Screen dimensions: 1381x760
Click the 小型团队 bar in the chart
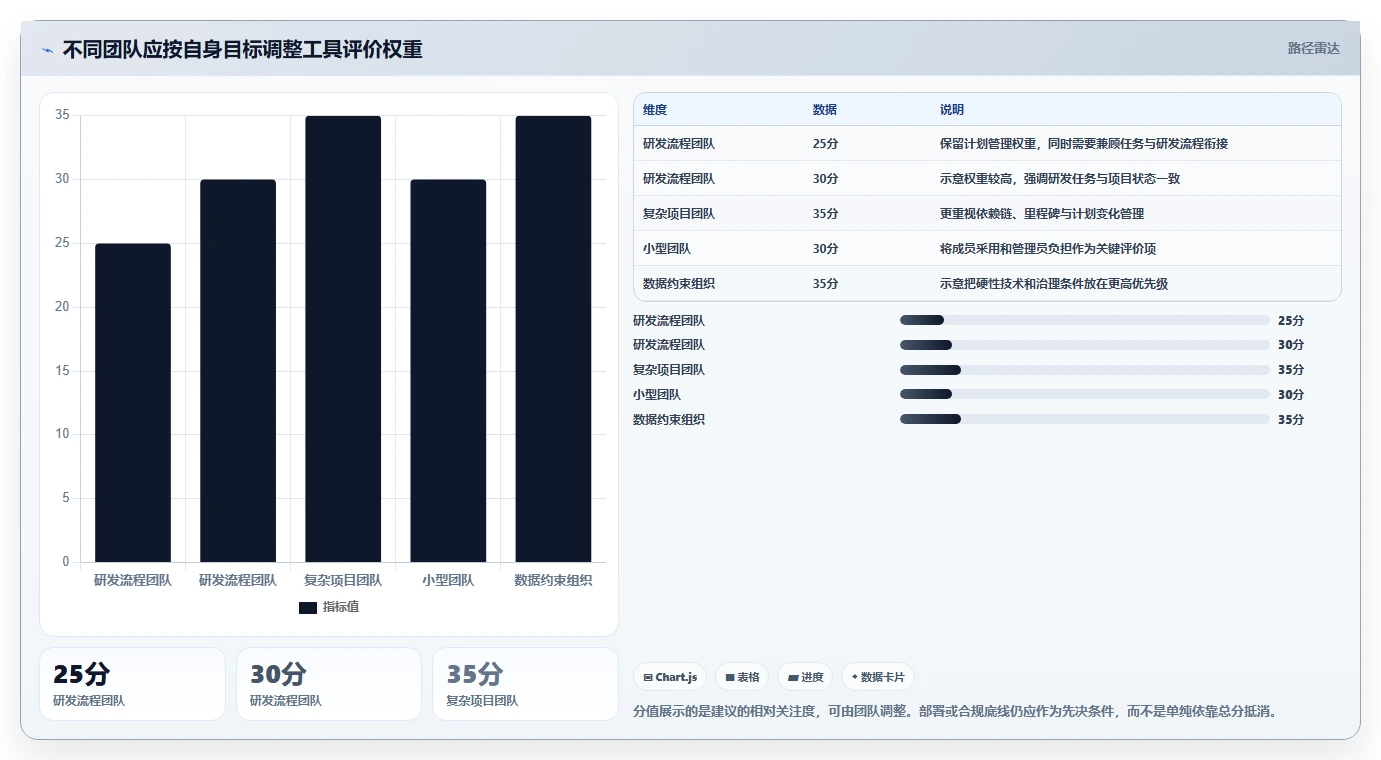pos(448,371)
